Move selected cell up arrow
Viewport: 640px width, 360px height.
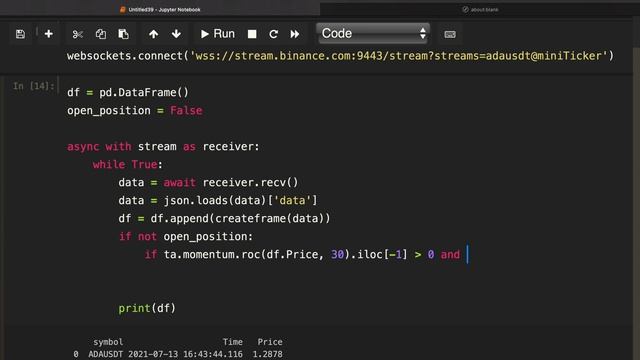(153, 34)
